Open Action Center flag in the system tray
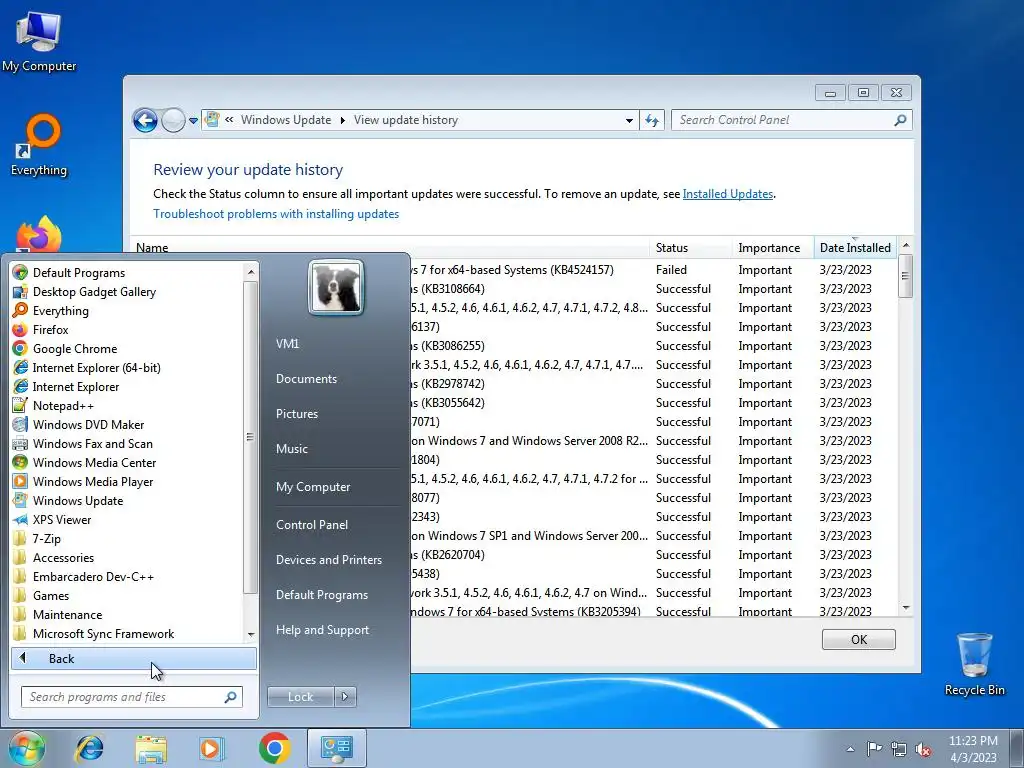This screenshot has width=1024, height=768. [874, 748]
